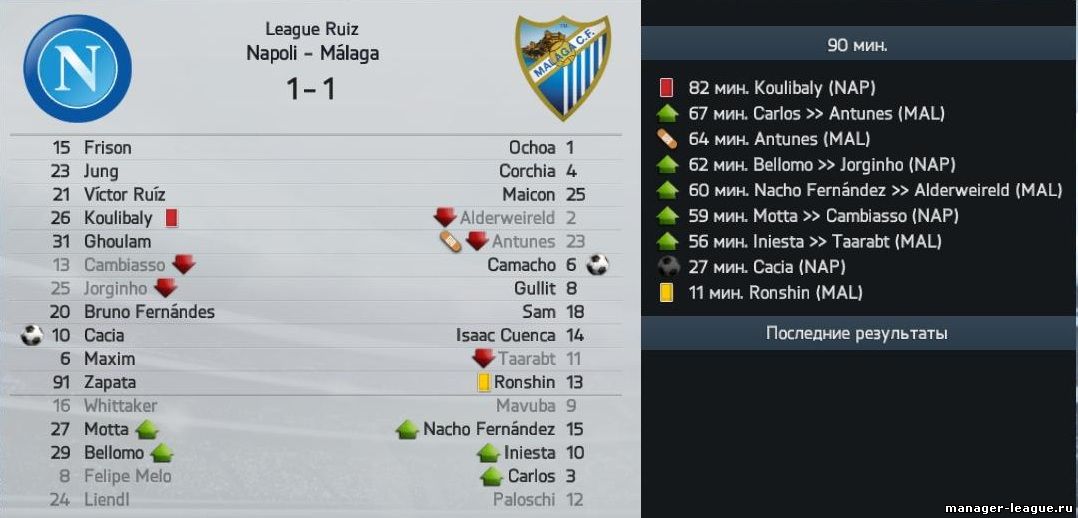Click yellow card icon beside Ronshin in lineup

tap(484, 382)
